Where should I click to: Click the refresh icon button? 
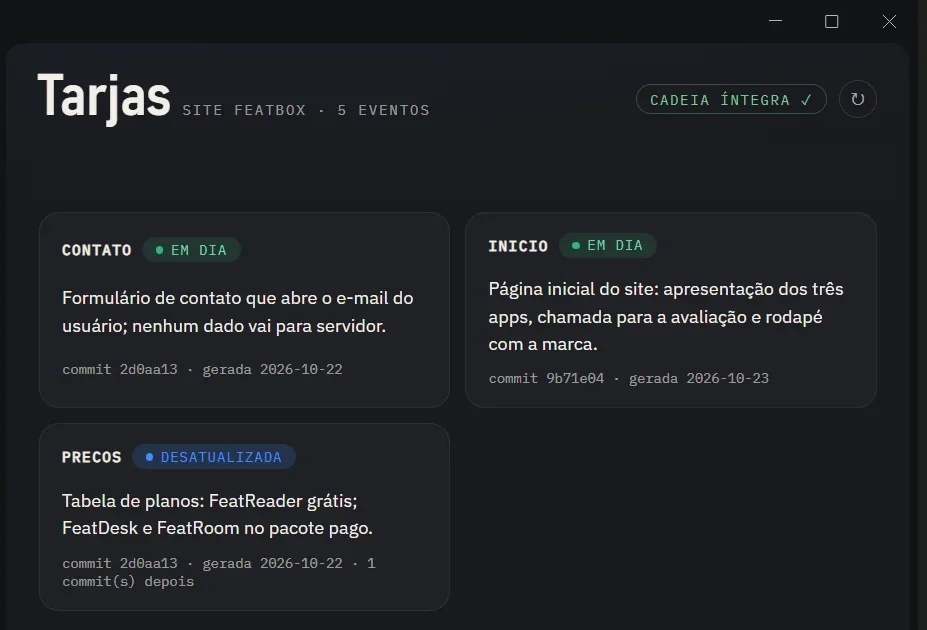point(857,99)
